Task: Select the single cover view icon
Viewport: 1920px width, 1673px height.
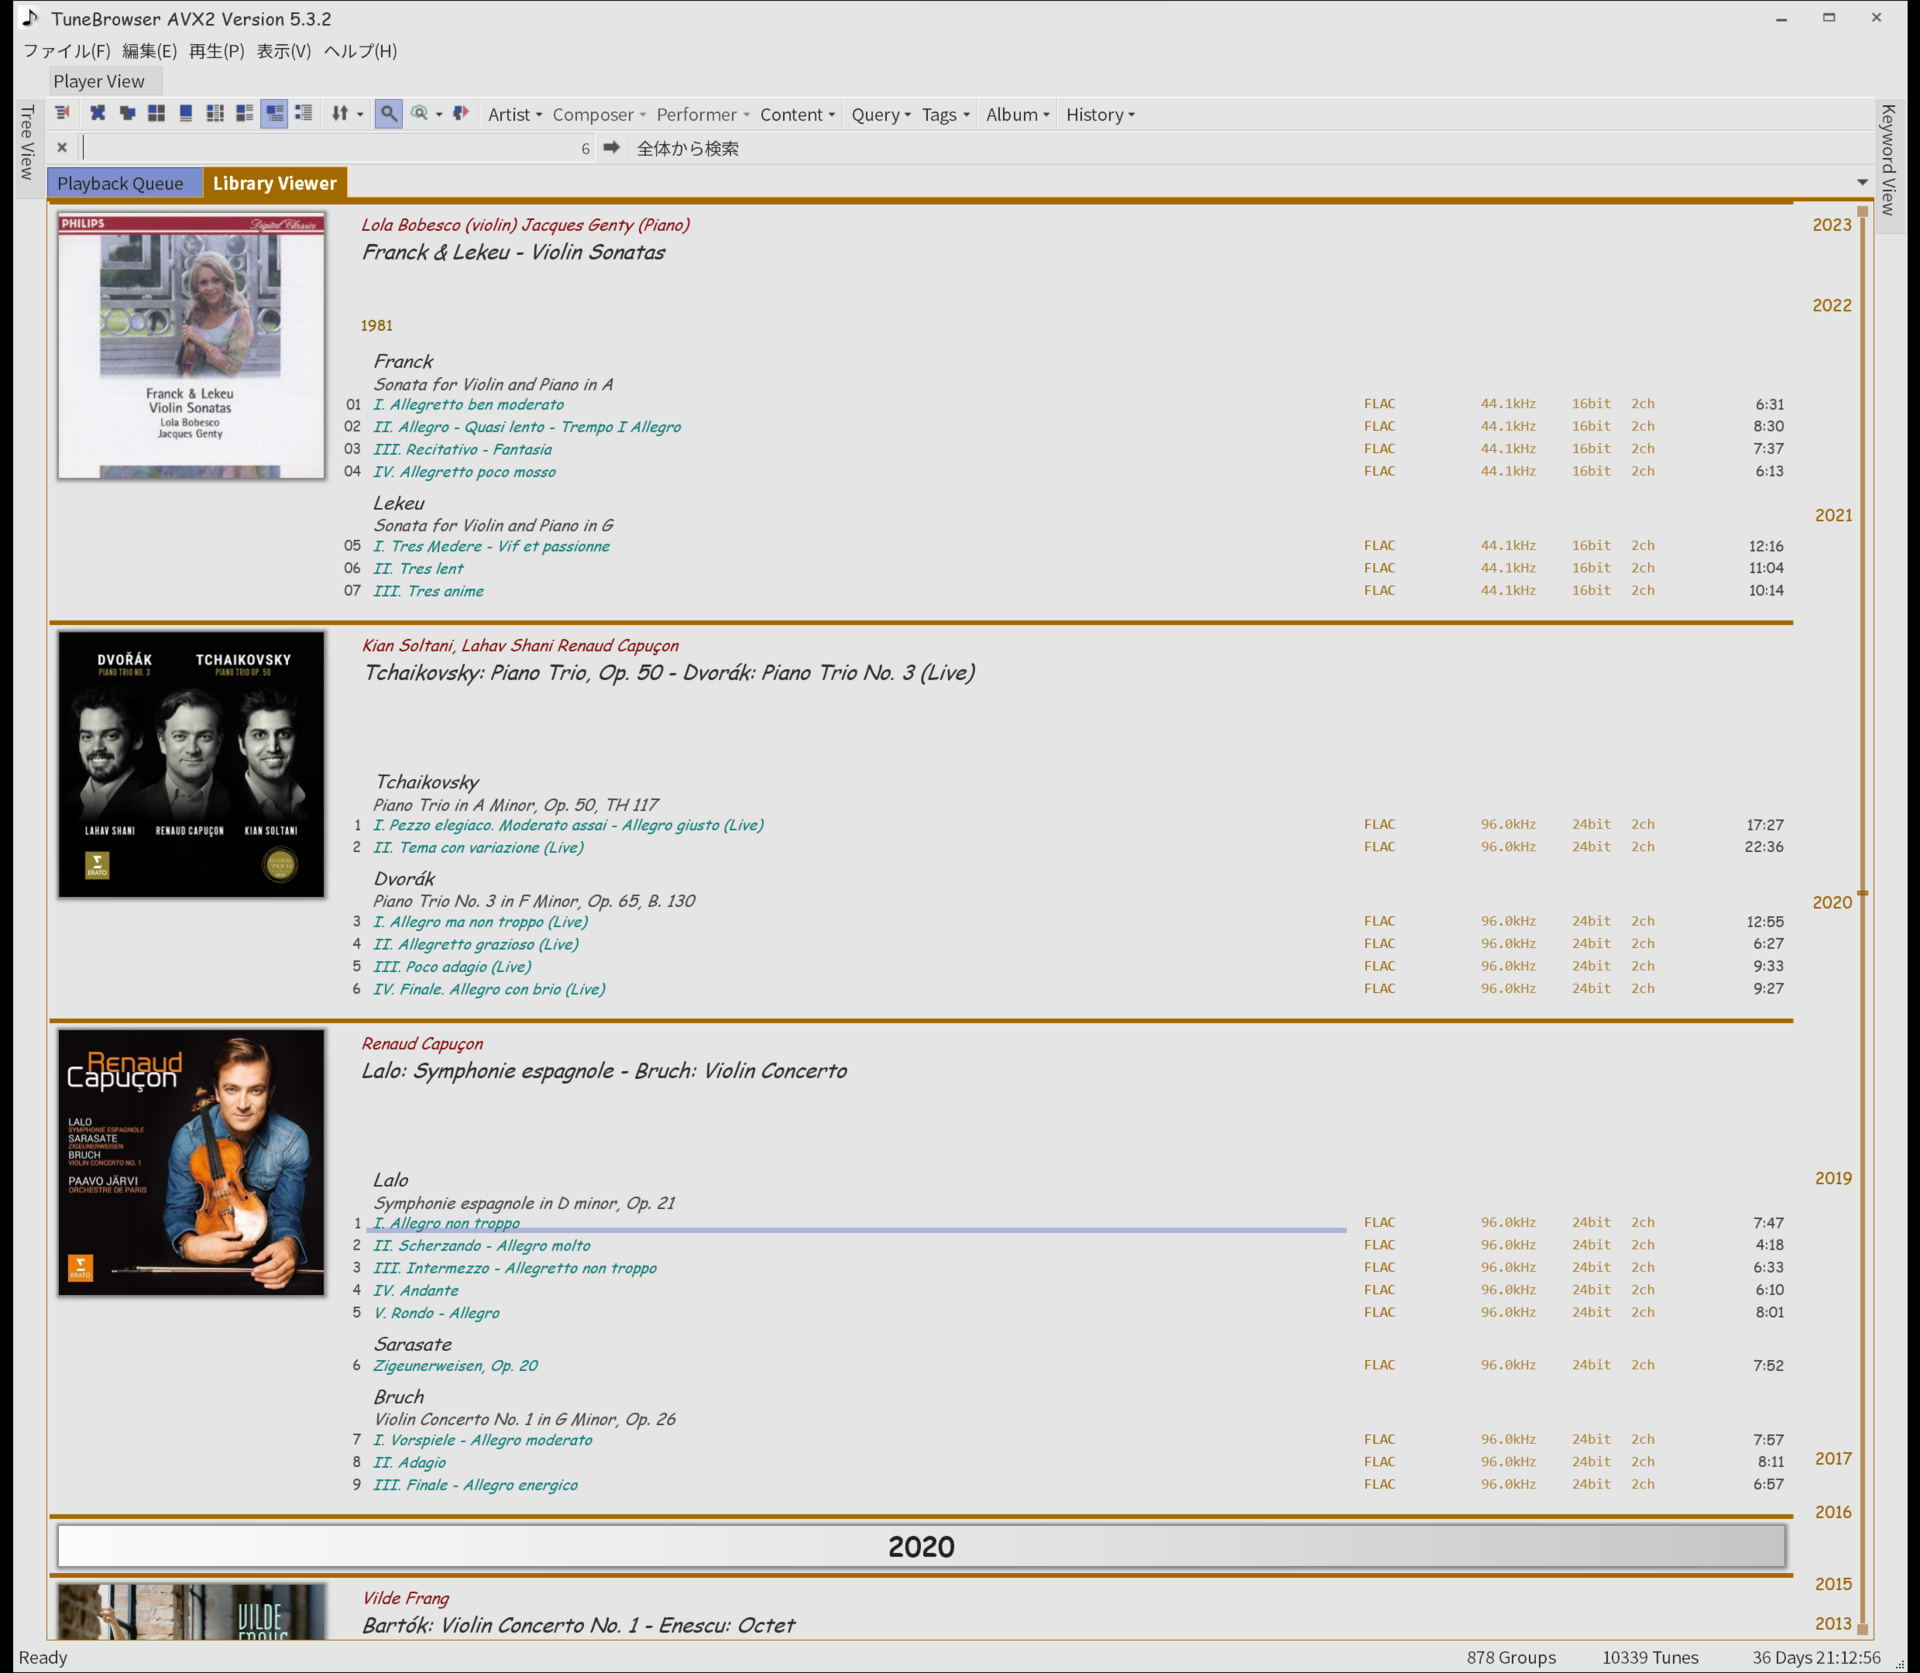Action: point(186,114)
